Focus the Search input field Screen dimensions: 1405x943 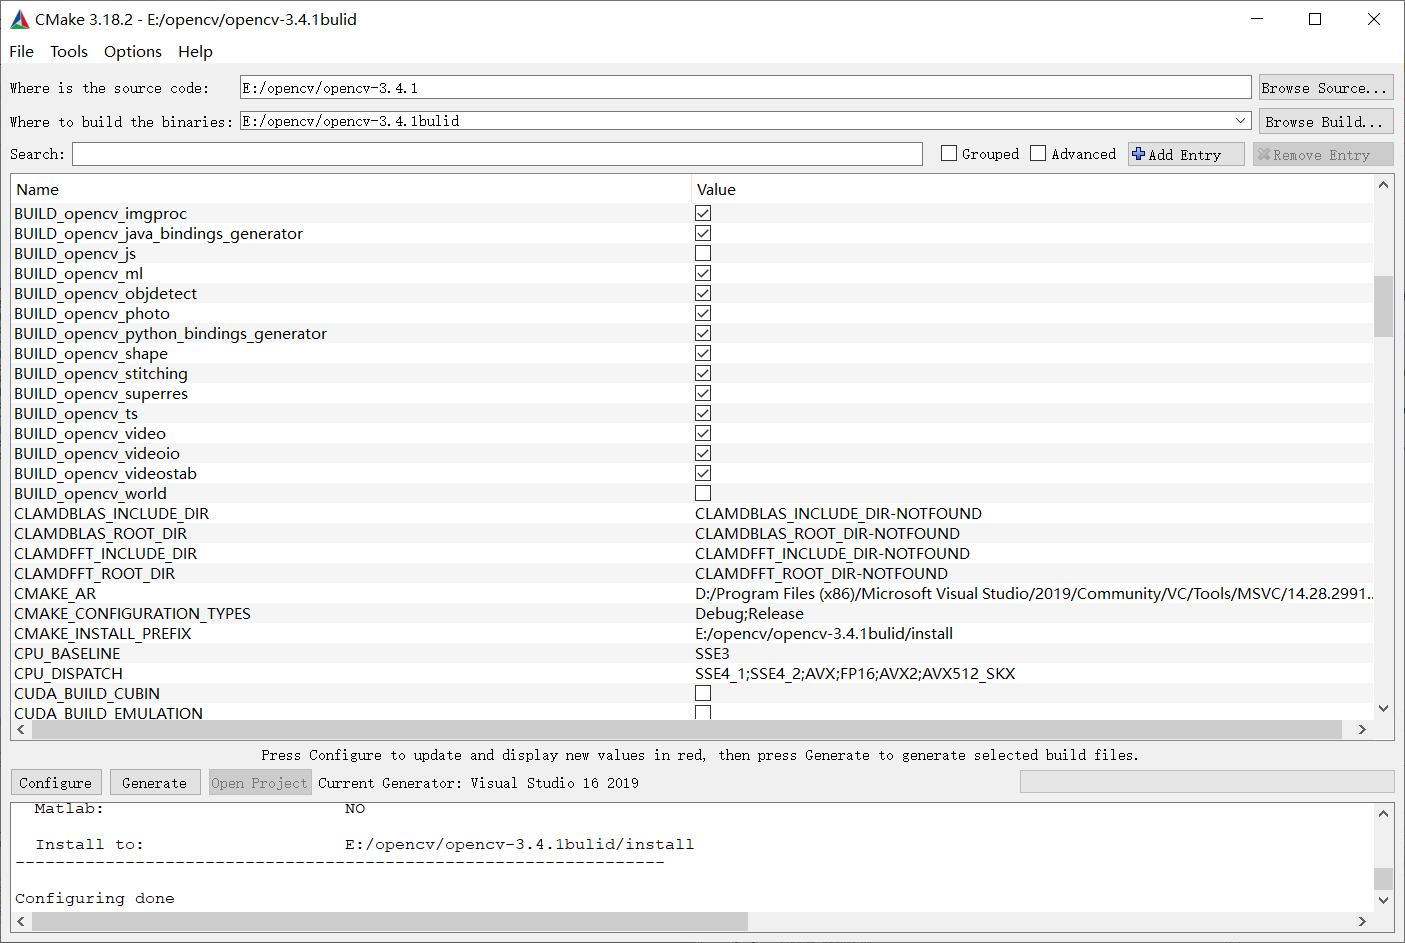click(x=497, y=154)
